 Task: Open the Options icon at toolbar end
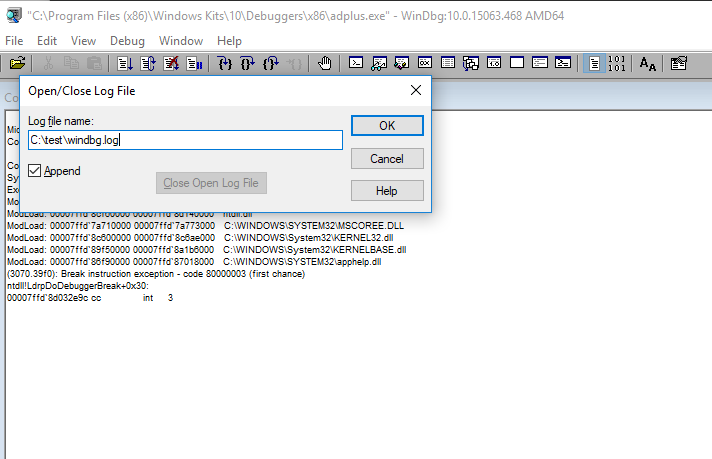point(679,63)
